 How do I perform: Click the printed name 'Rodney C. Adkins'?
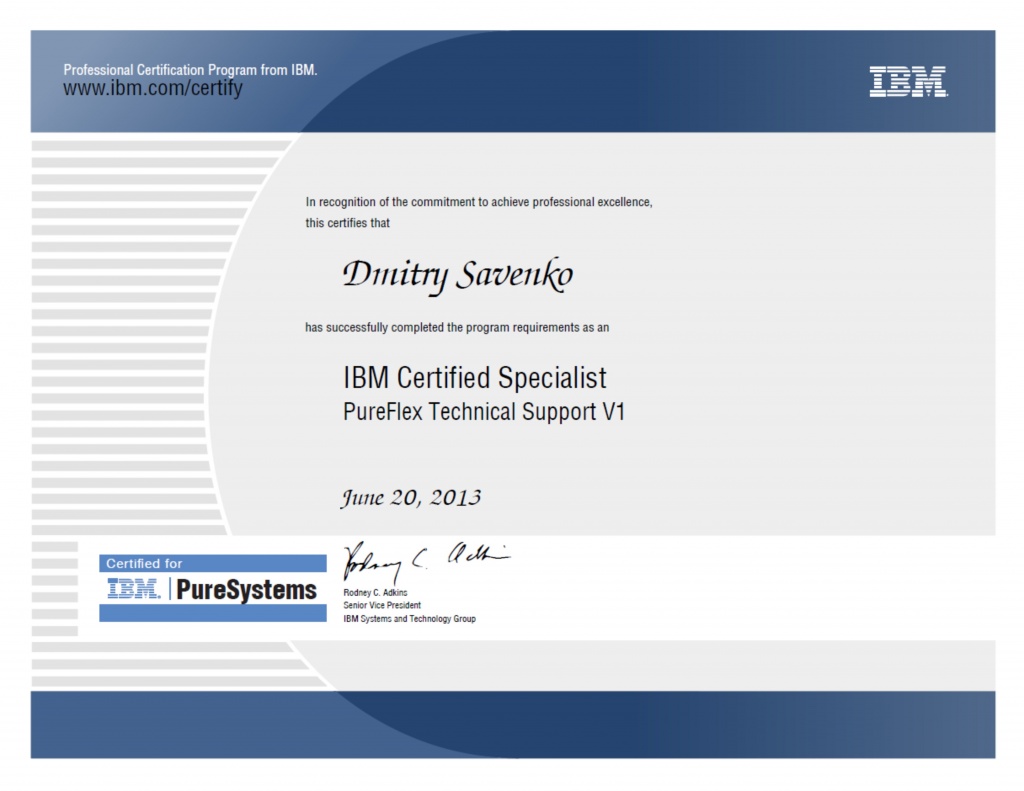click(x=376, y=592)
